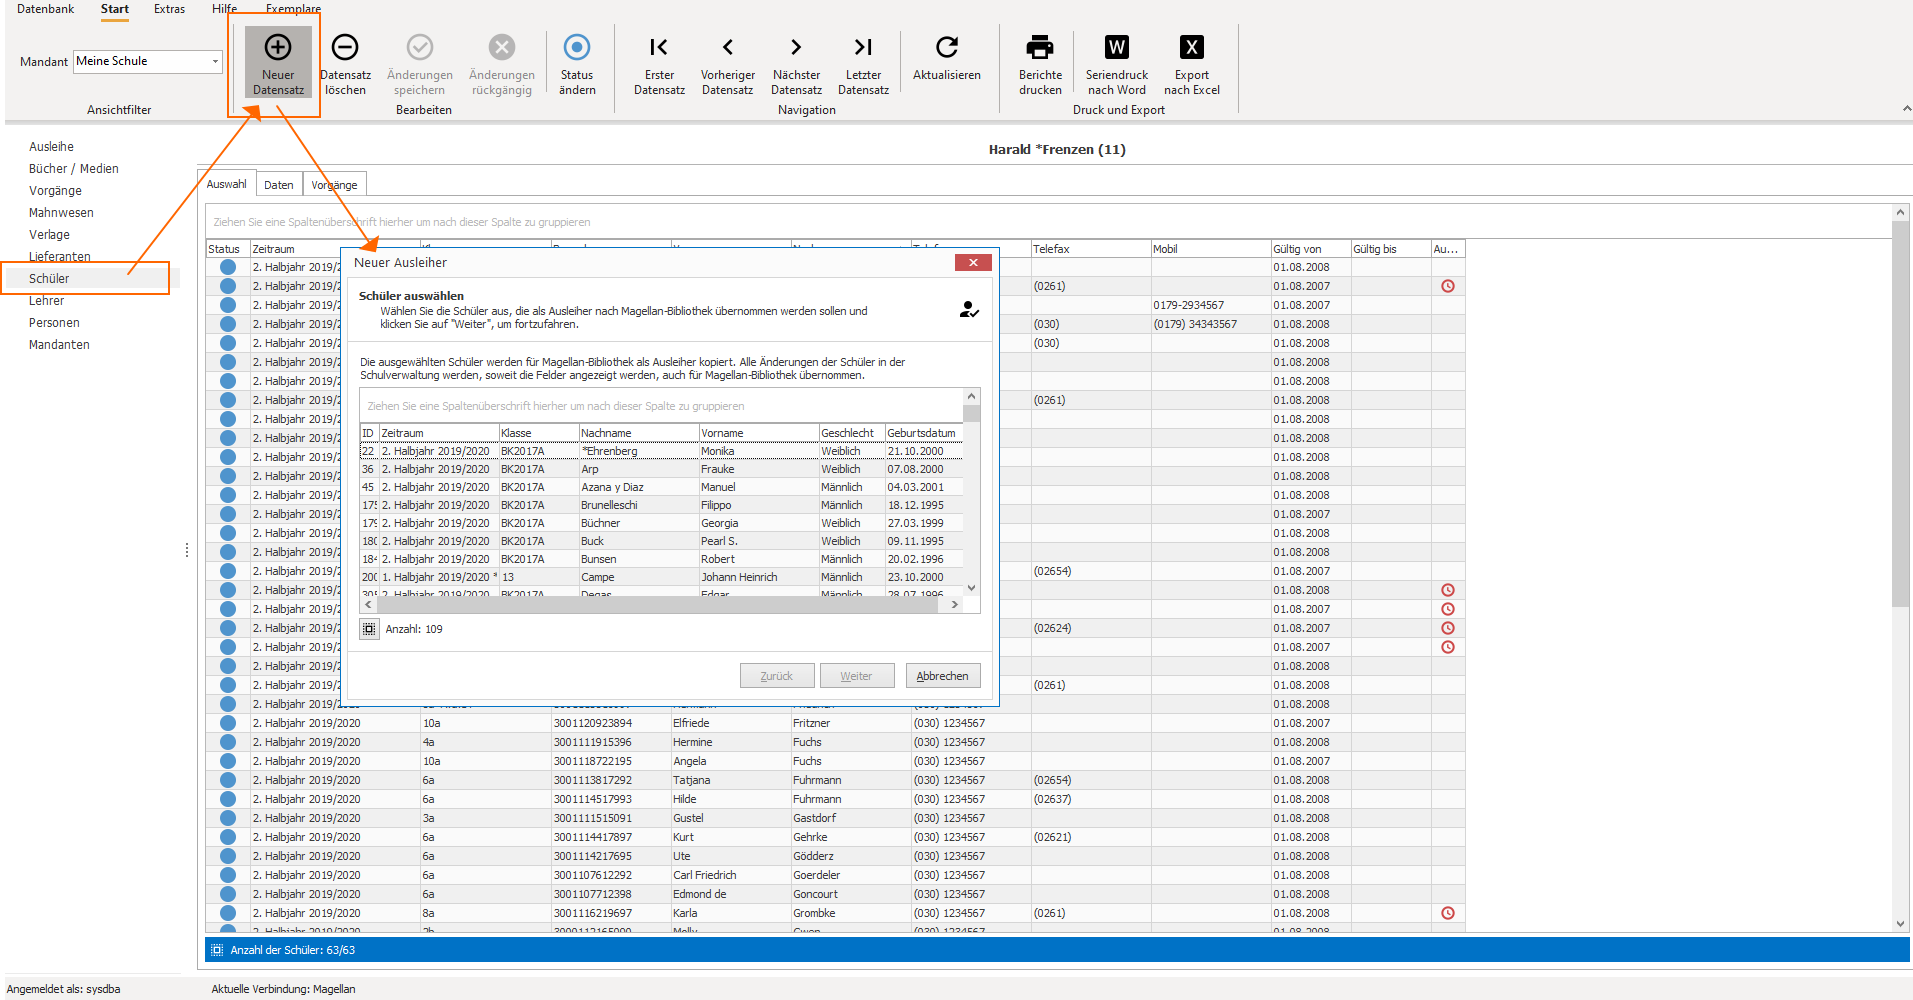Screen dimensions: 1913x1000
Task: Click the dialog's horizontal scrollbar right arrow
Action: [954, 604]
